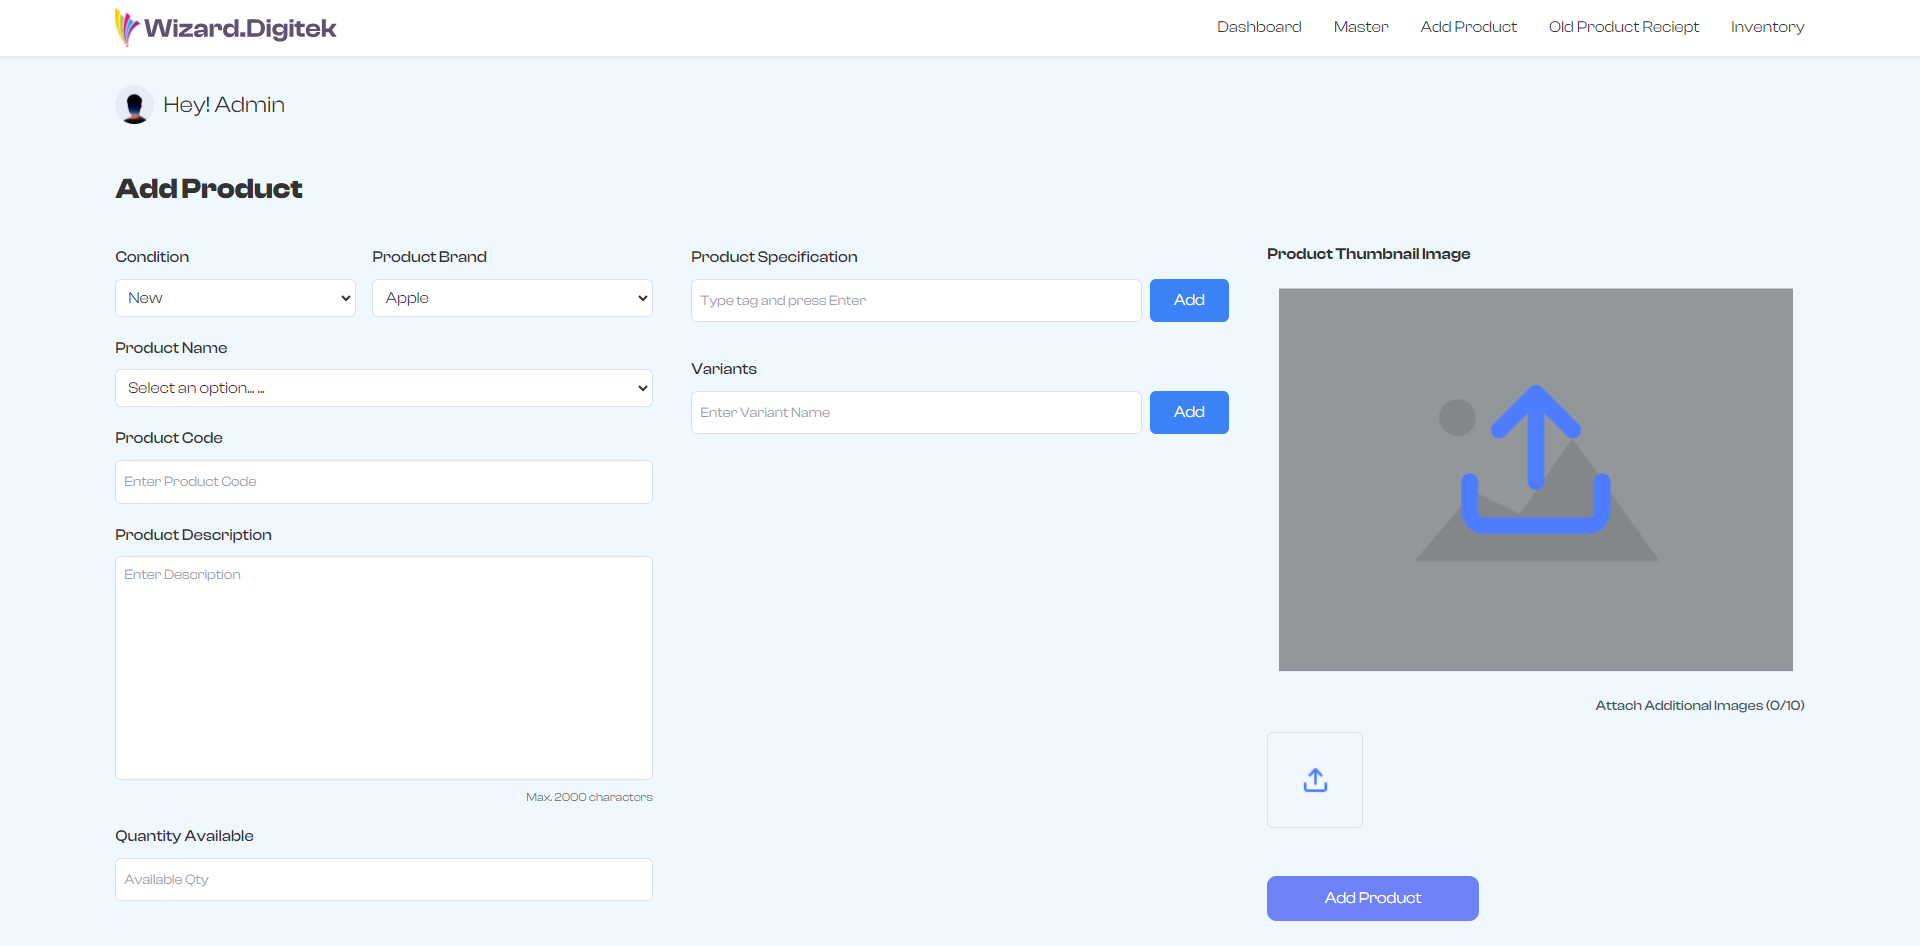
Task: Navigate to Add Product nav link
Action: 1468,27
